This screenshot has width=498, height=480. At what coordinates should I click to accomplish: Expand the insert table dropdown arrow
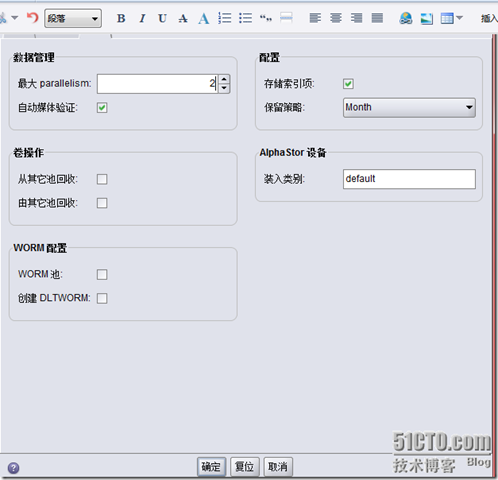click(x=460, y=18)
